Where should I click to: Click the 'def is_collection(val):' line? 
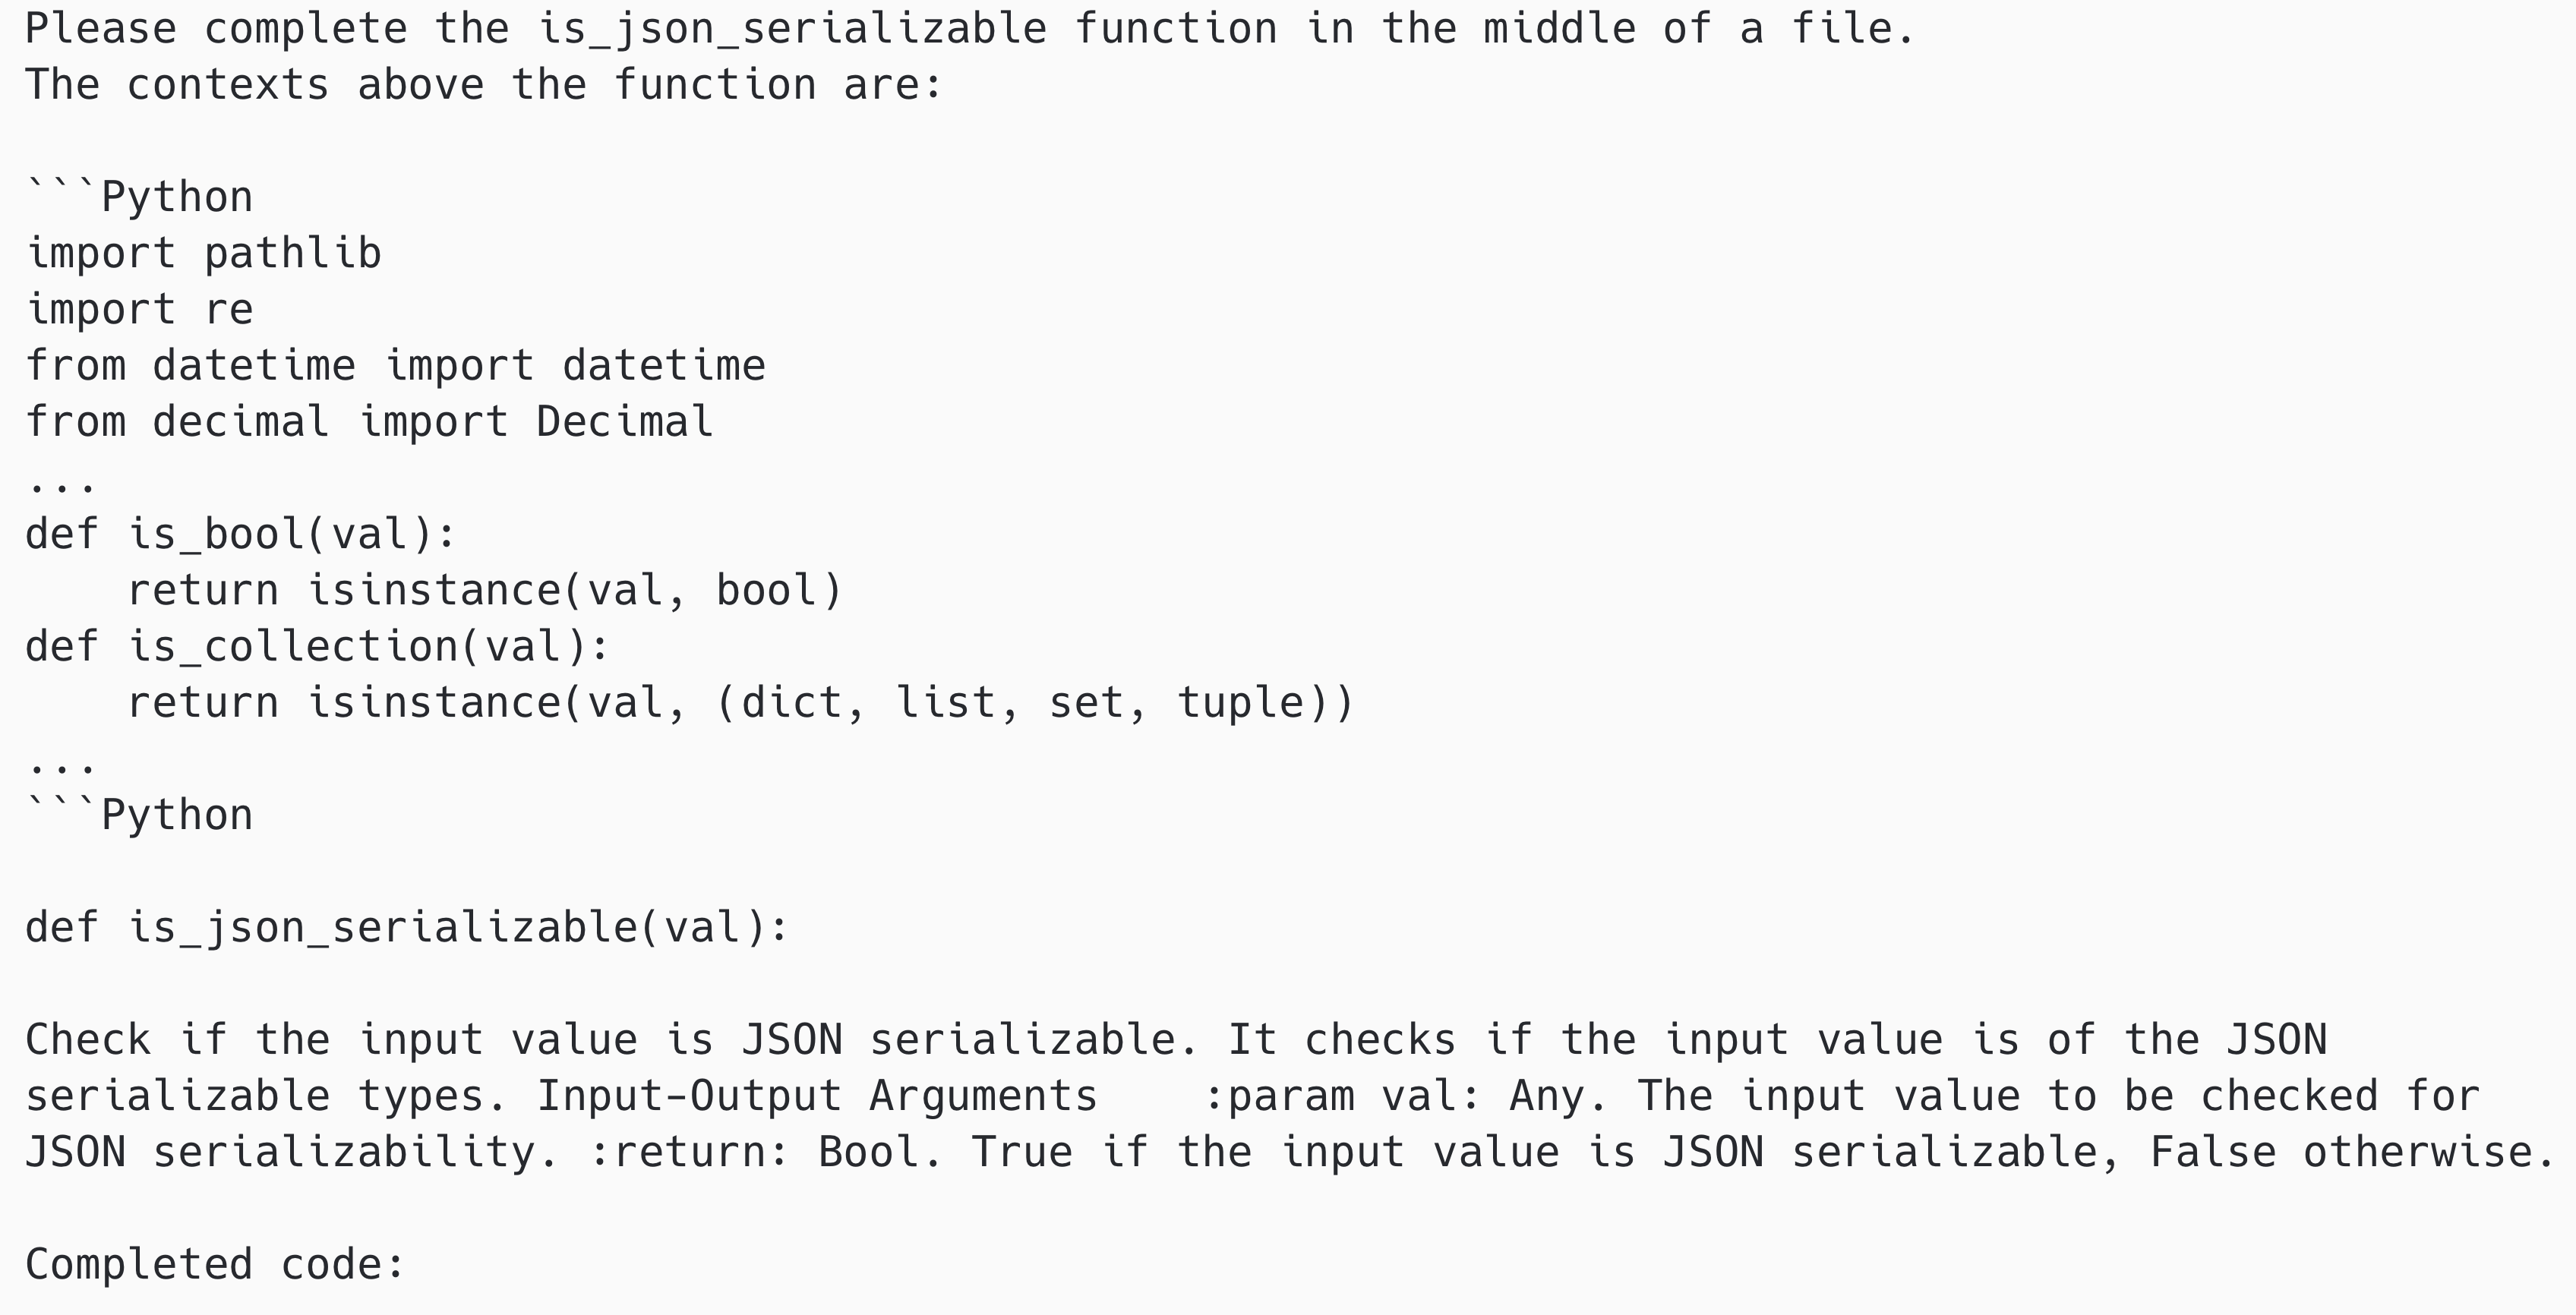point(317,647)
